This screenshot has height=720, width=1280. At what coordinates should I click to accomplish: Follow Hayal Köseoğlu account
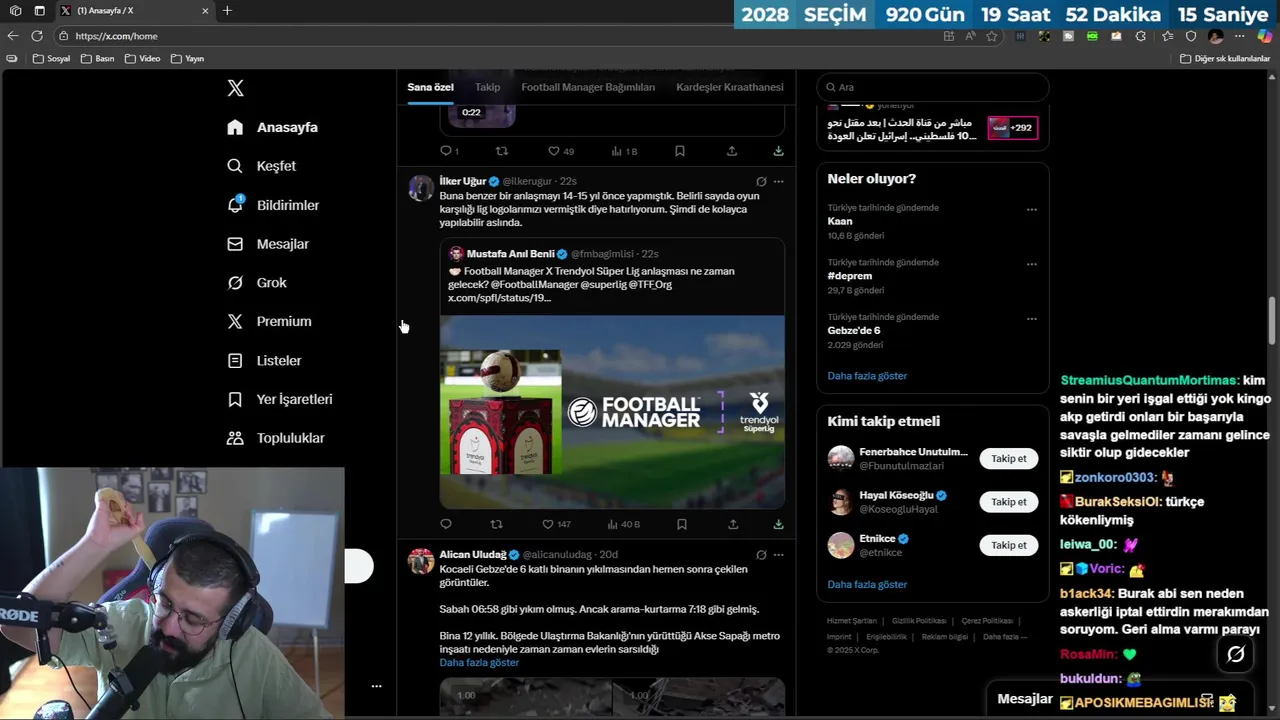coord(1008,502)
